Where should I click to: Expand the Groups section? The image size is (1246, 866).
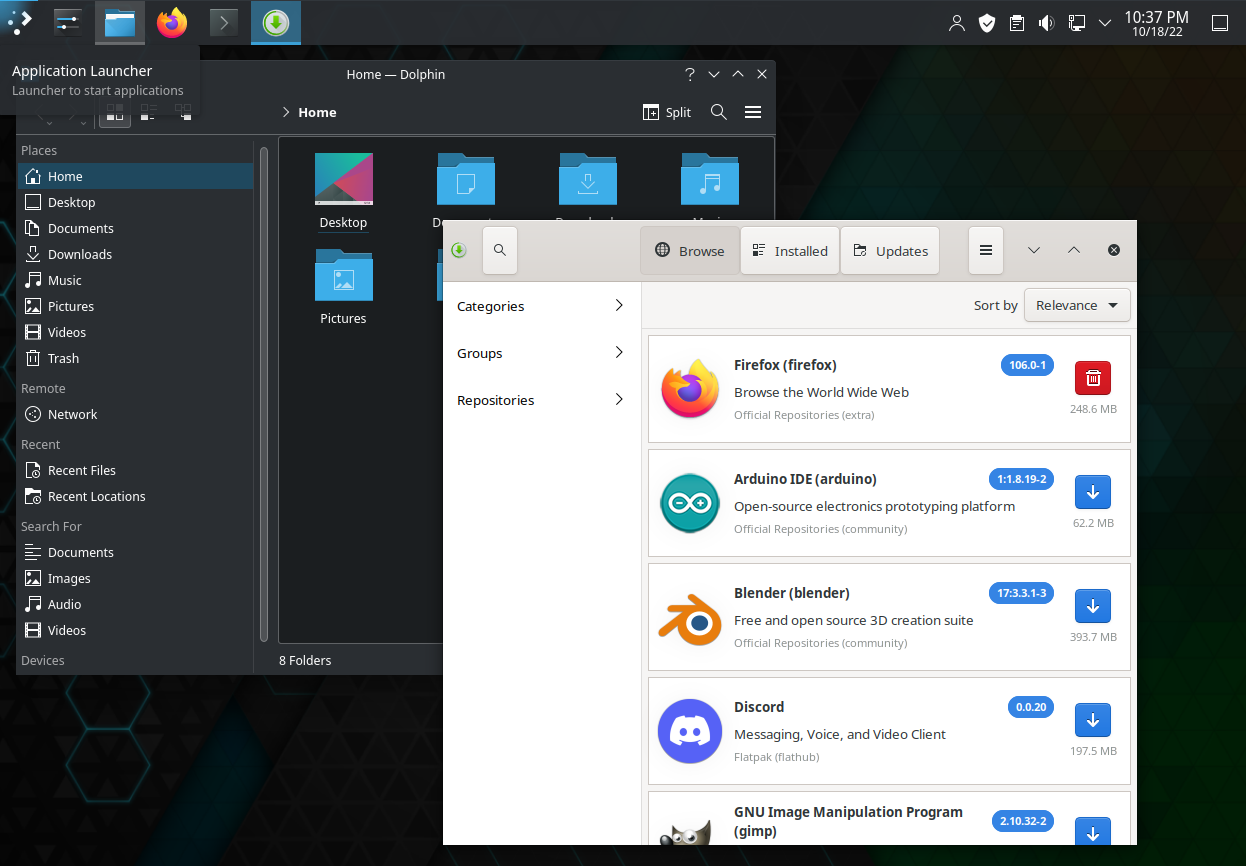[540, 353]
